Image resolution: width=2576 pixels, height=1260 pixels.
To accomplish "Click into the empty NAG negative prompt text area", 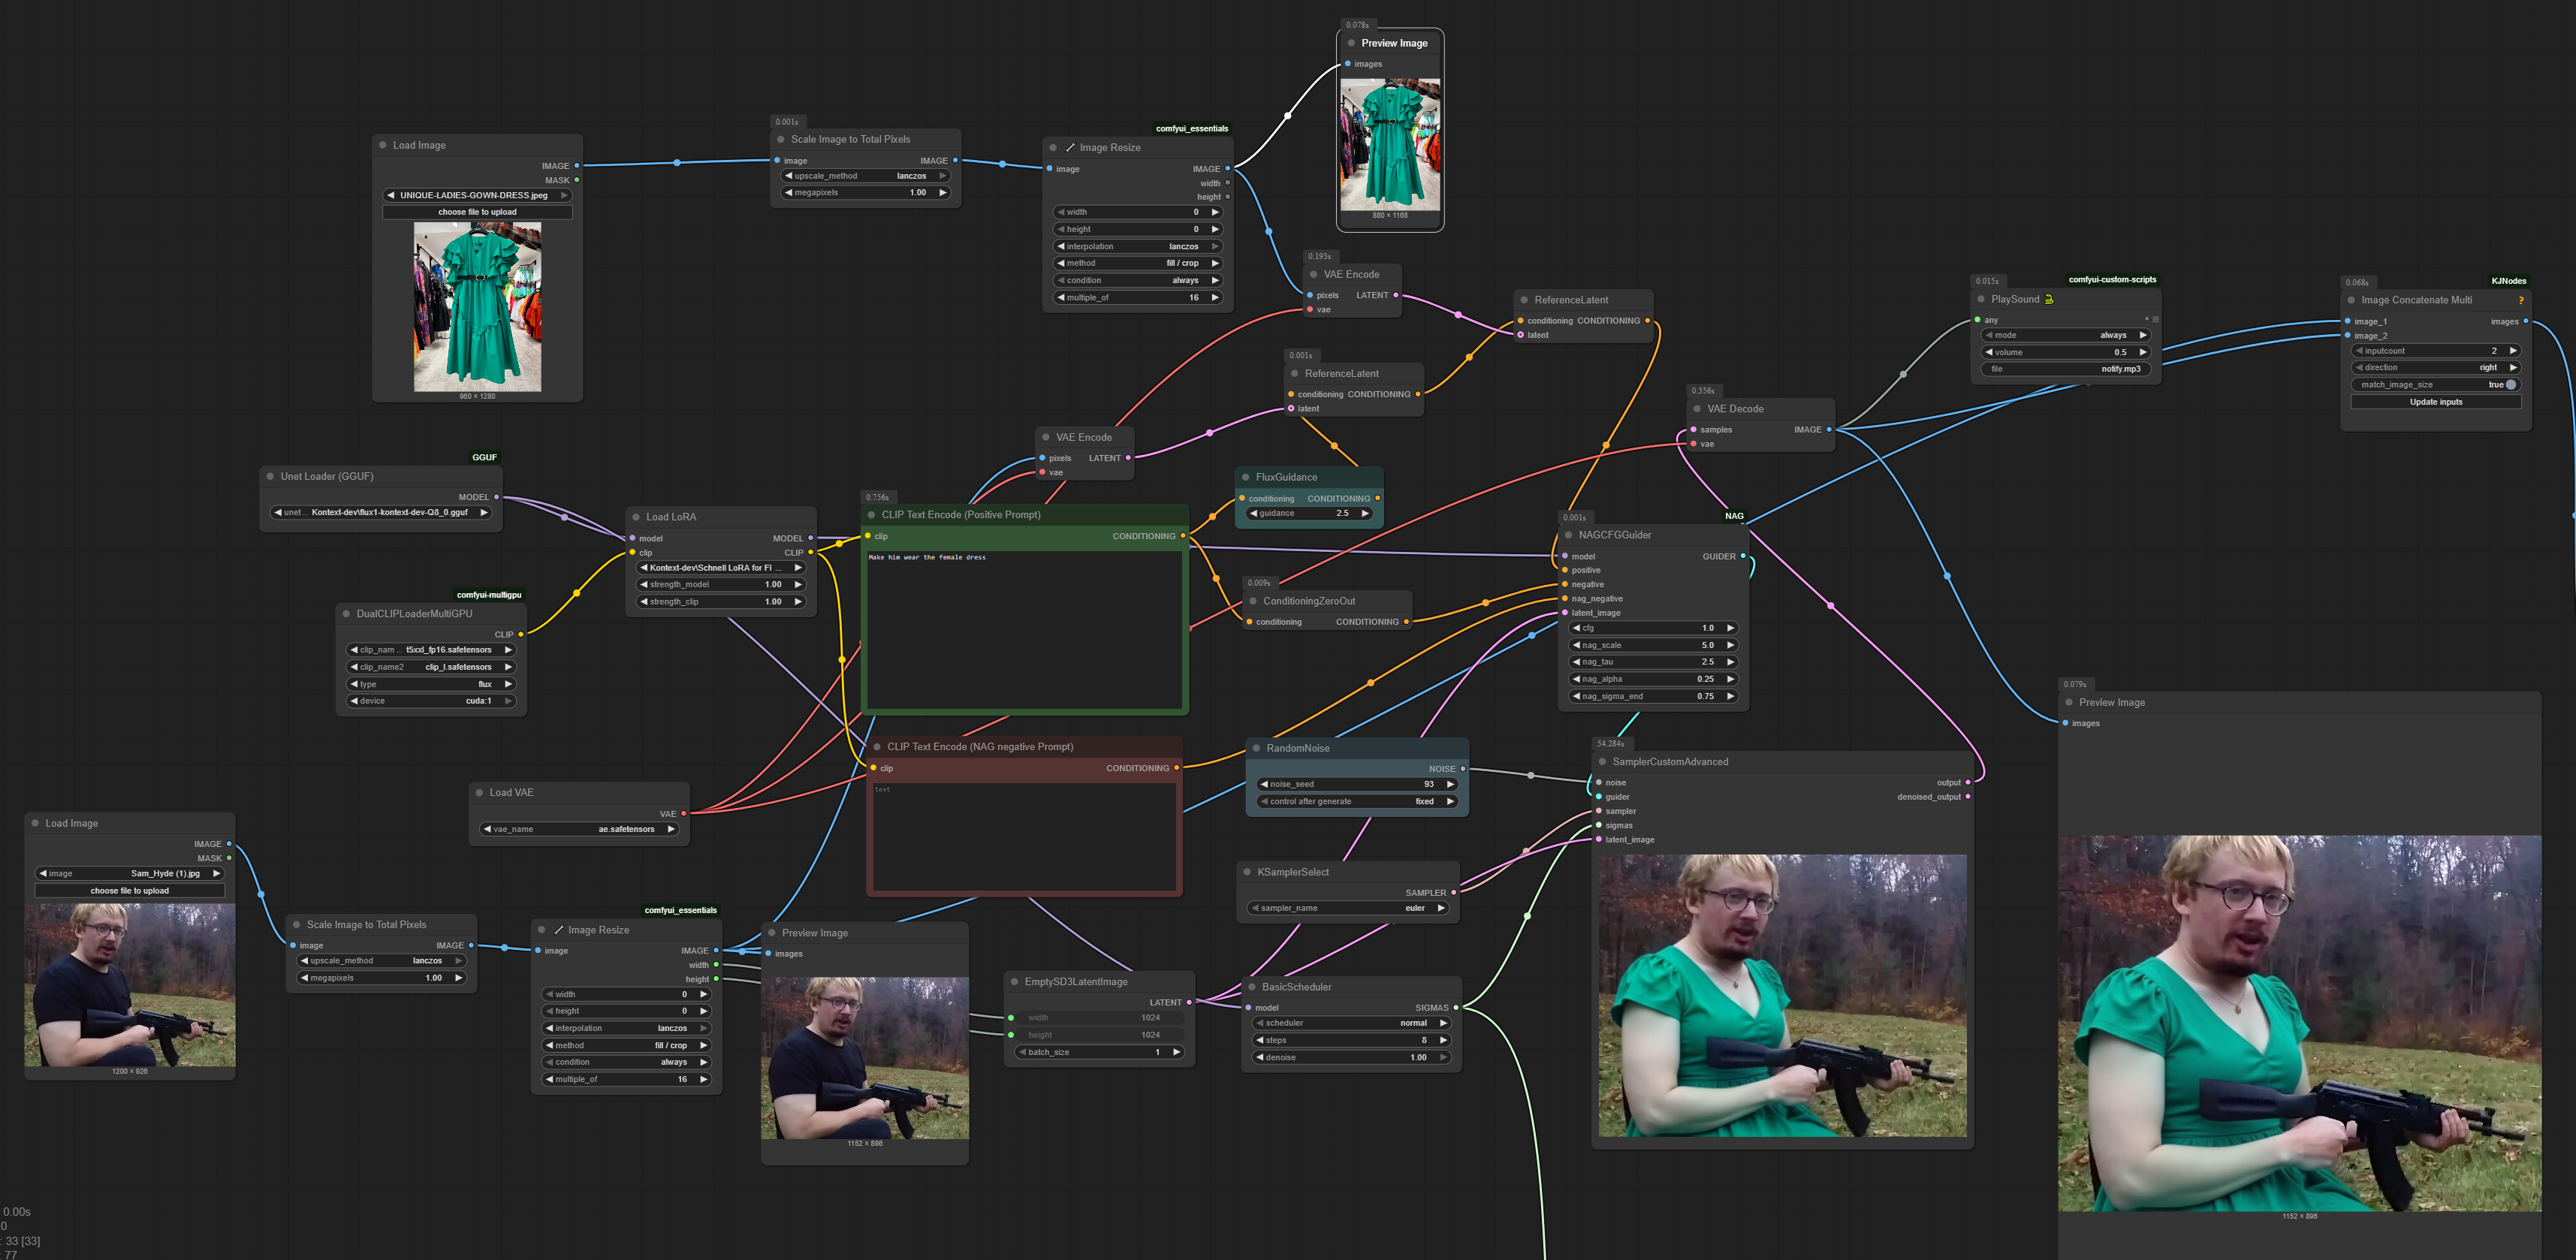I will pyautogui.click(x=1024, y=837).
